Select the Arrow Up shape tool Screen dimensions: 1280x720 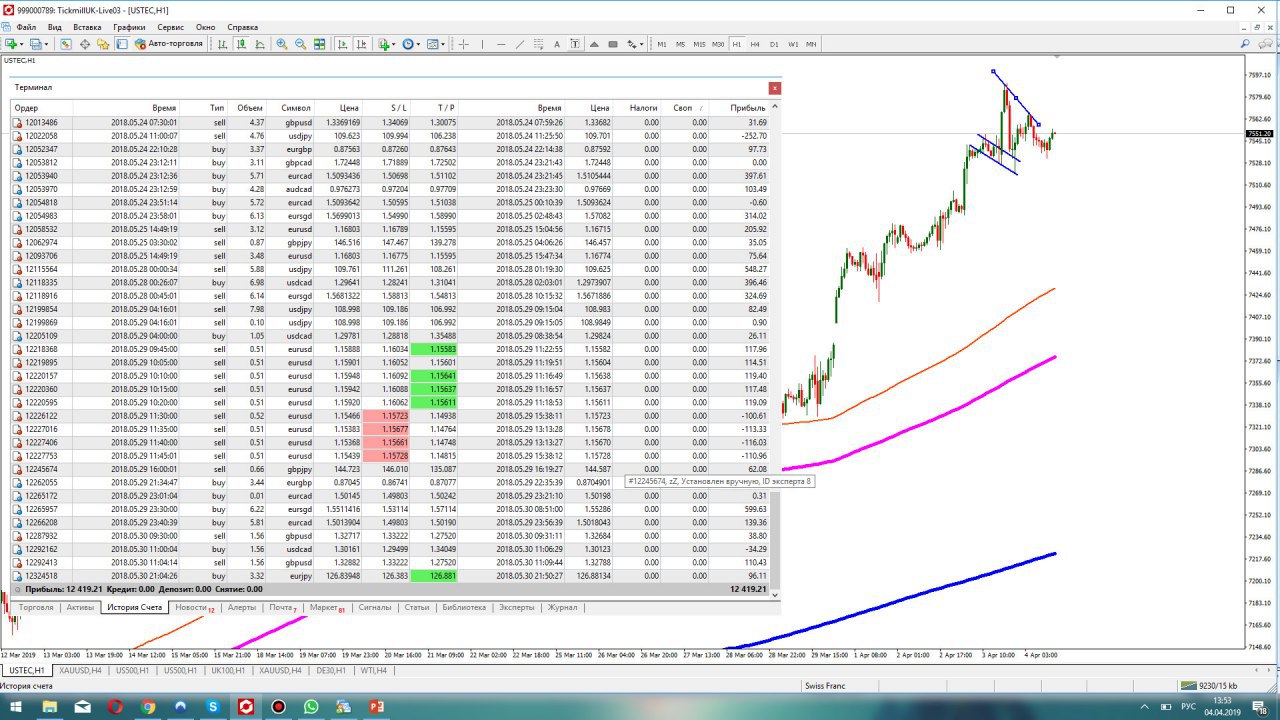594,44
